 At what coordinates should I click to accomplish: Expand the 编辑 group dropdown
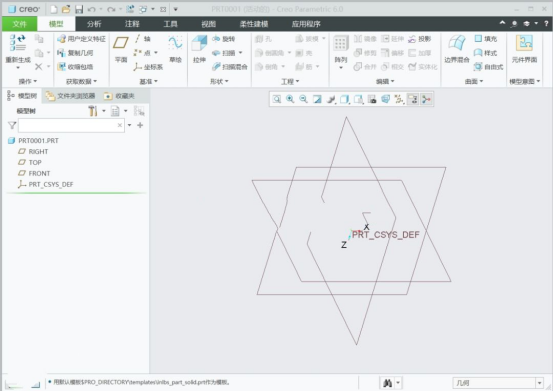pos(385,81)
